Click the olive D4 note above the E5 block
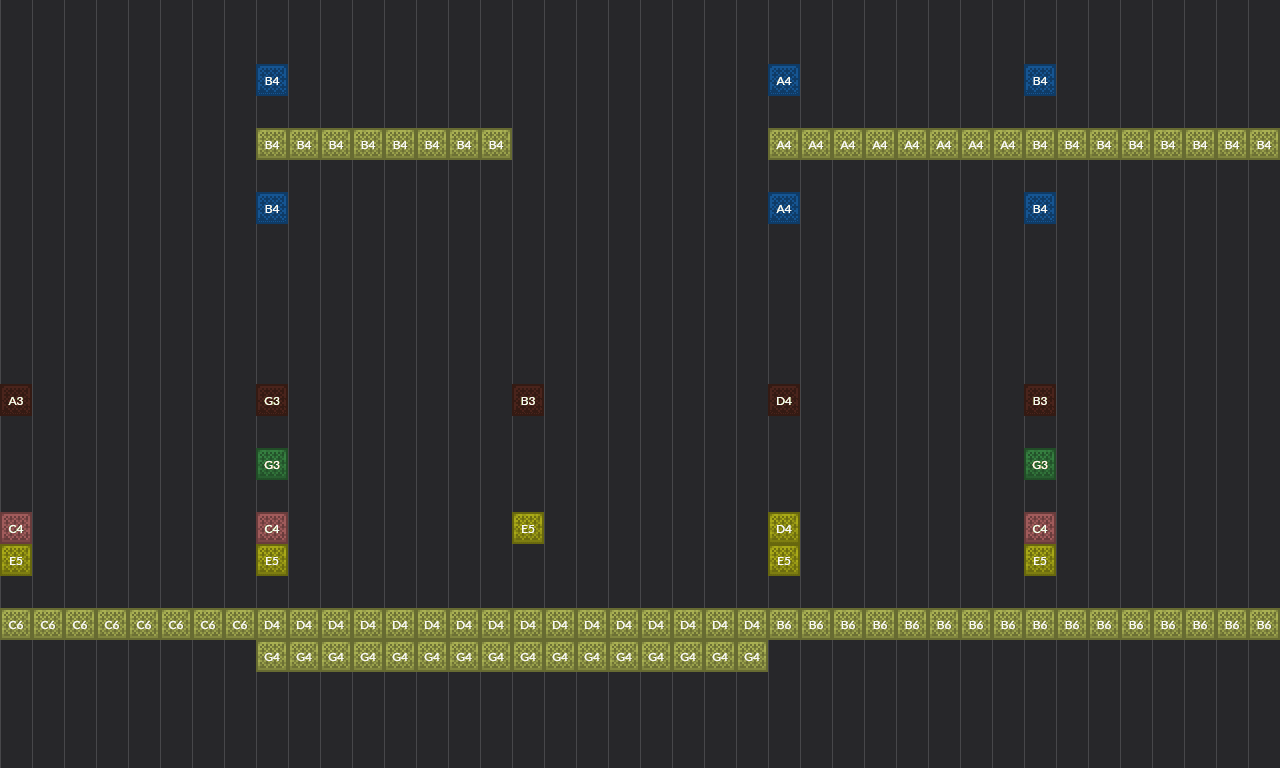Viewport: 1280px width, 768px height. pyautogui.click(x=784, y=528)
